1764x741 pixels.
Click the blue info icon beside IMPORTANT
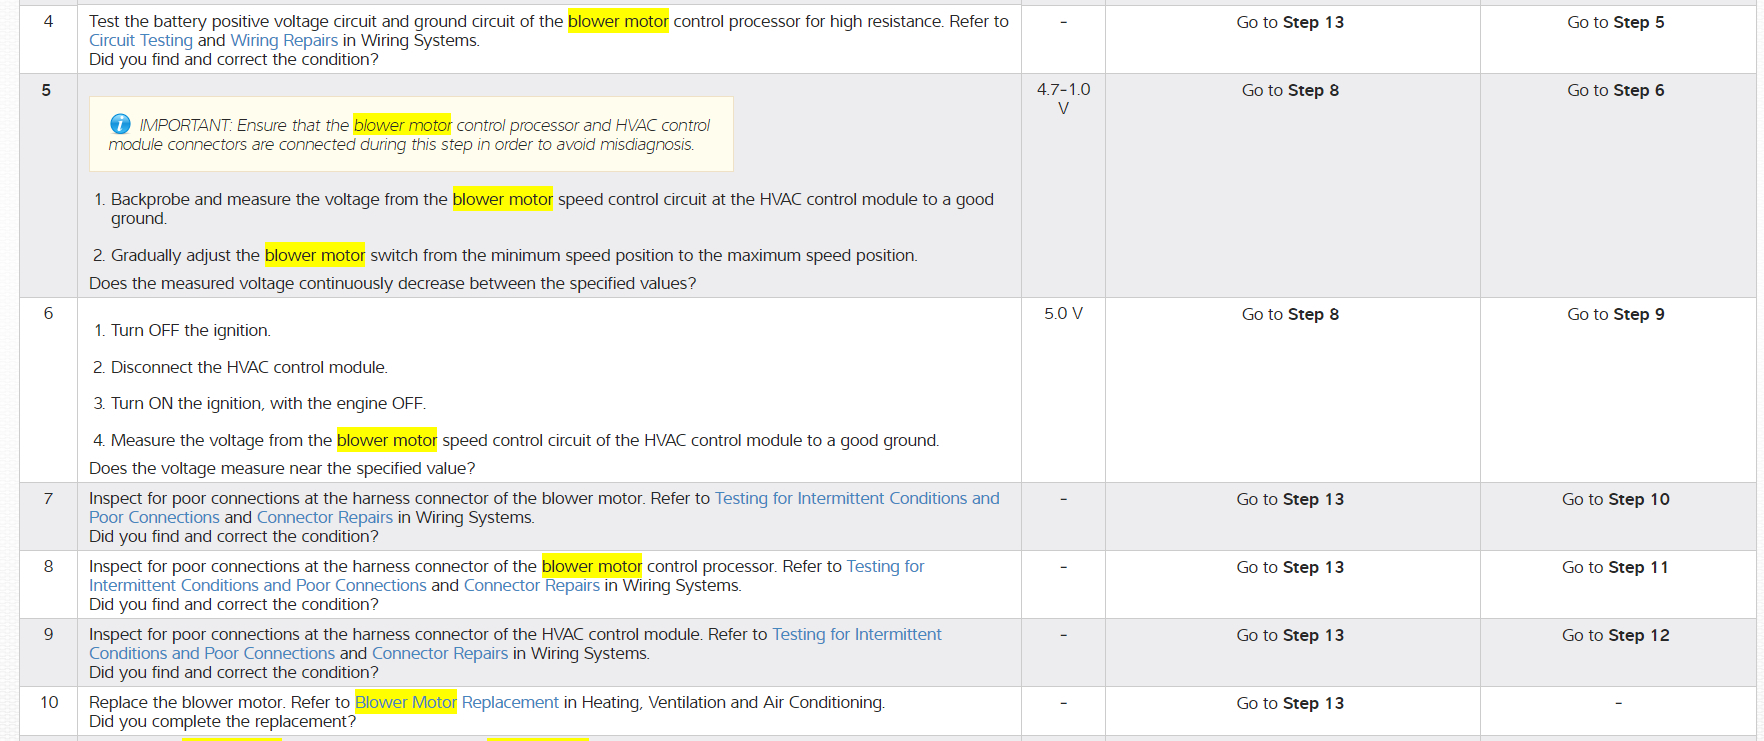[x=120, y=124]
